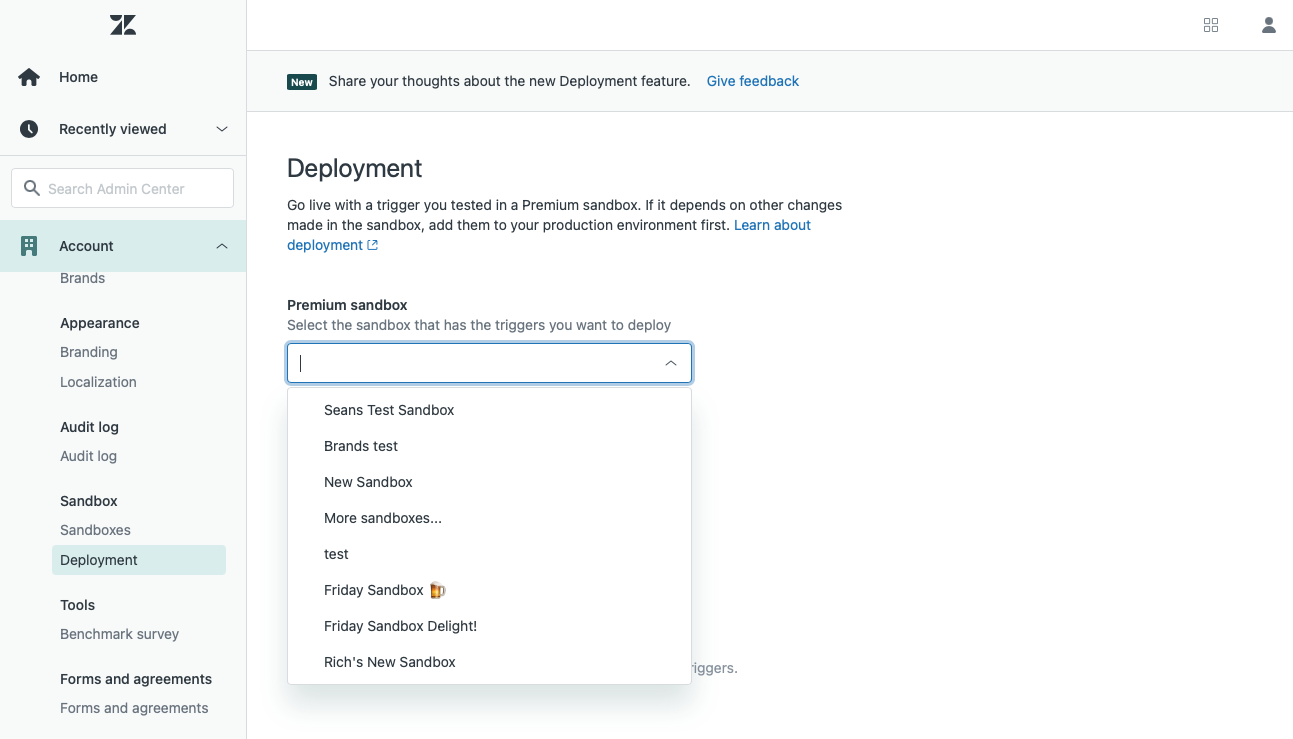This screenshot has width=1293, height=739.
Task: Click the Give feedback link
Action: 752,81
